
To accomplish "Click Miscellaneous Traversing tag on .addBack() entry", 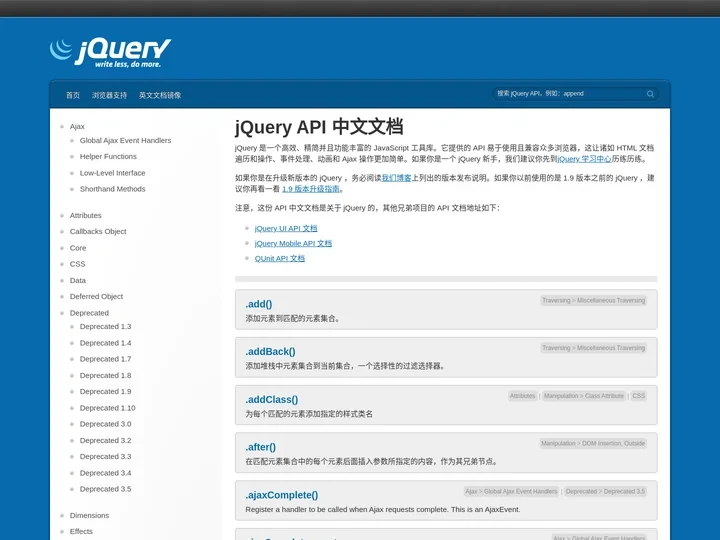I will click(x=611, y=348).
